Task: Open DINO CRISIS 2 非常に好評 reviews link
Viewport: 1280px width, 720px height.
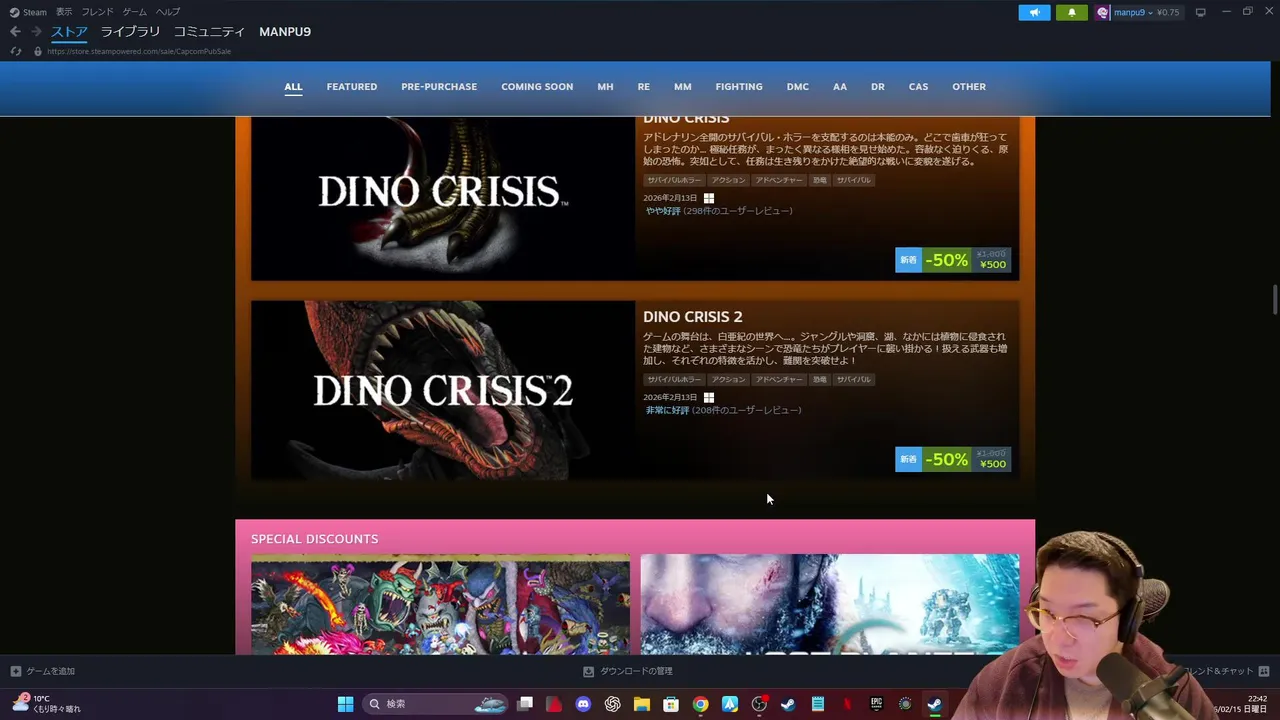Action: 723,410
